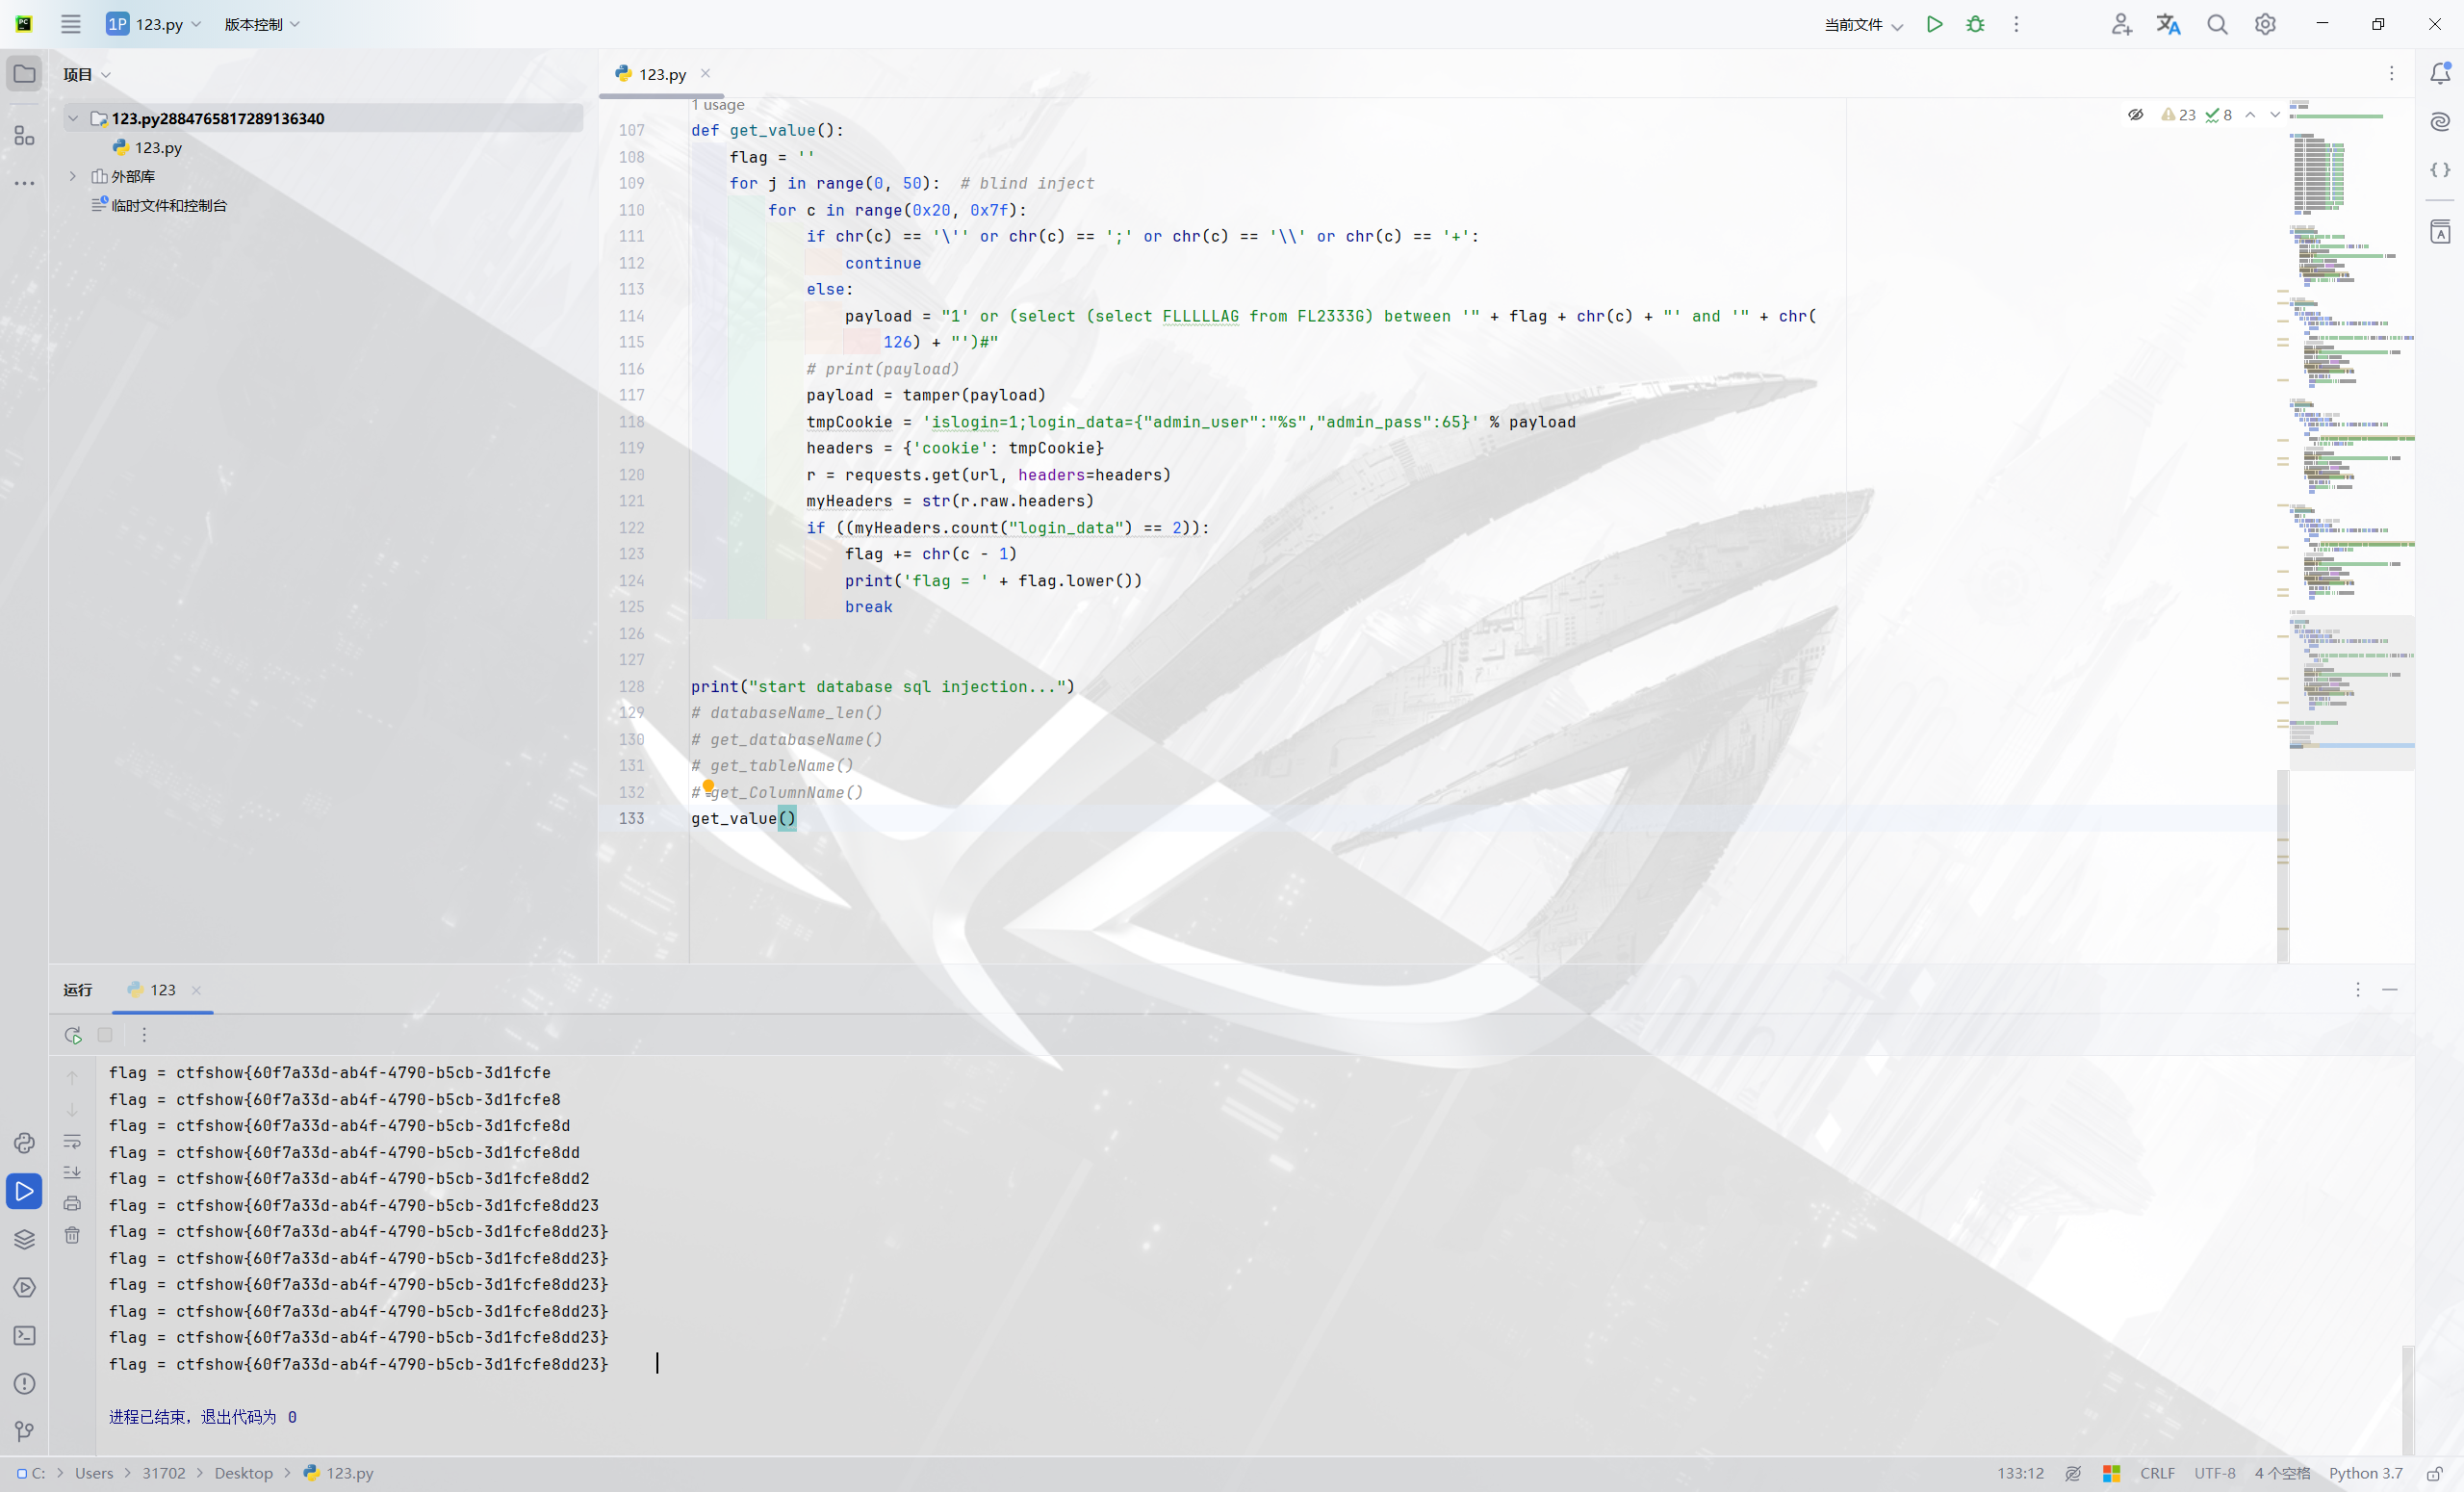2464x1492 pixels.
Task: Toggle scroll to end of console
Action: 72,1172
